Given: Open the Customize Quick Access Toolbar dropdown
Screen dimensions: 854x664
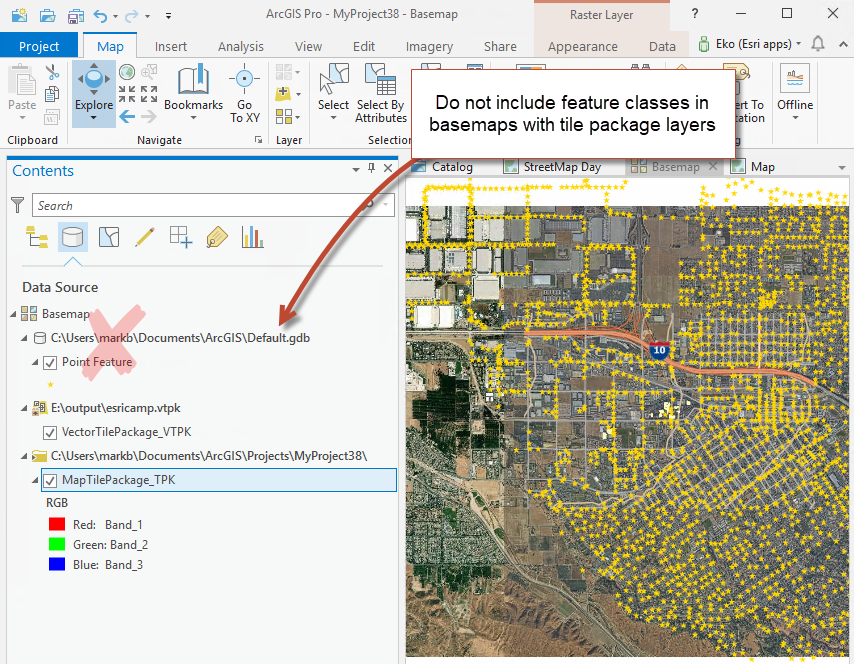Looking at the screenshot, I should tap(168, 16).
